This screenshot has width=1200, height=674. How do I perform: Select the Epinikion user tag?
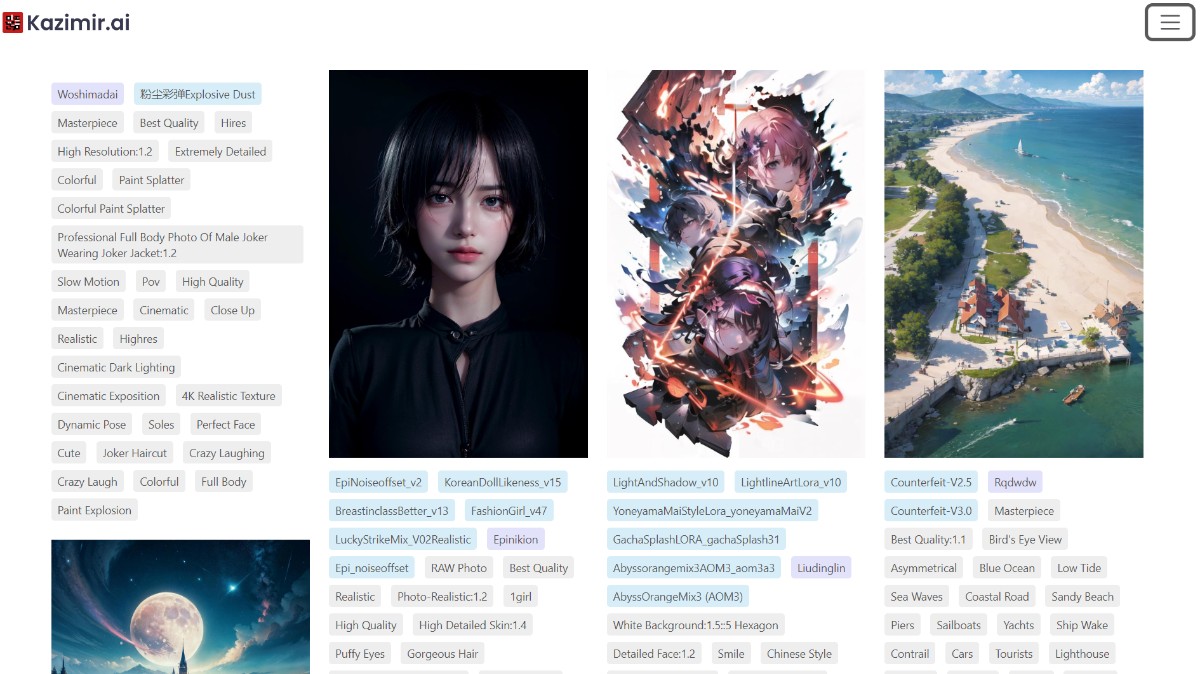tap(516, 539)
